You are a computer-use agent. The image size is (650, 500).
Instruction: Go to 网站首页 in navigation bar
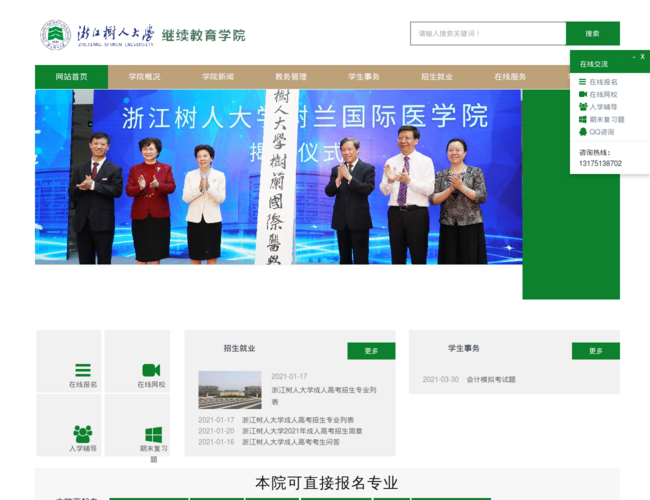pos(71,77)
